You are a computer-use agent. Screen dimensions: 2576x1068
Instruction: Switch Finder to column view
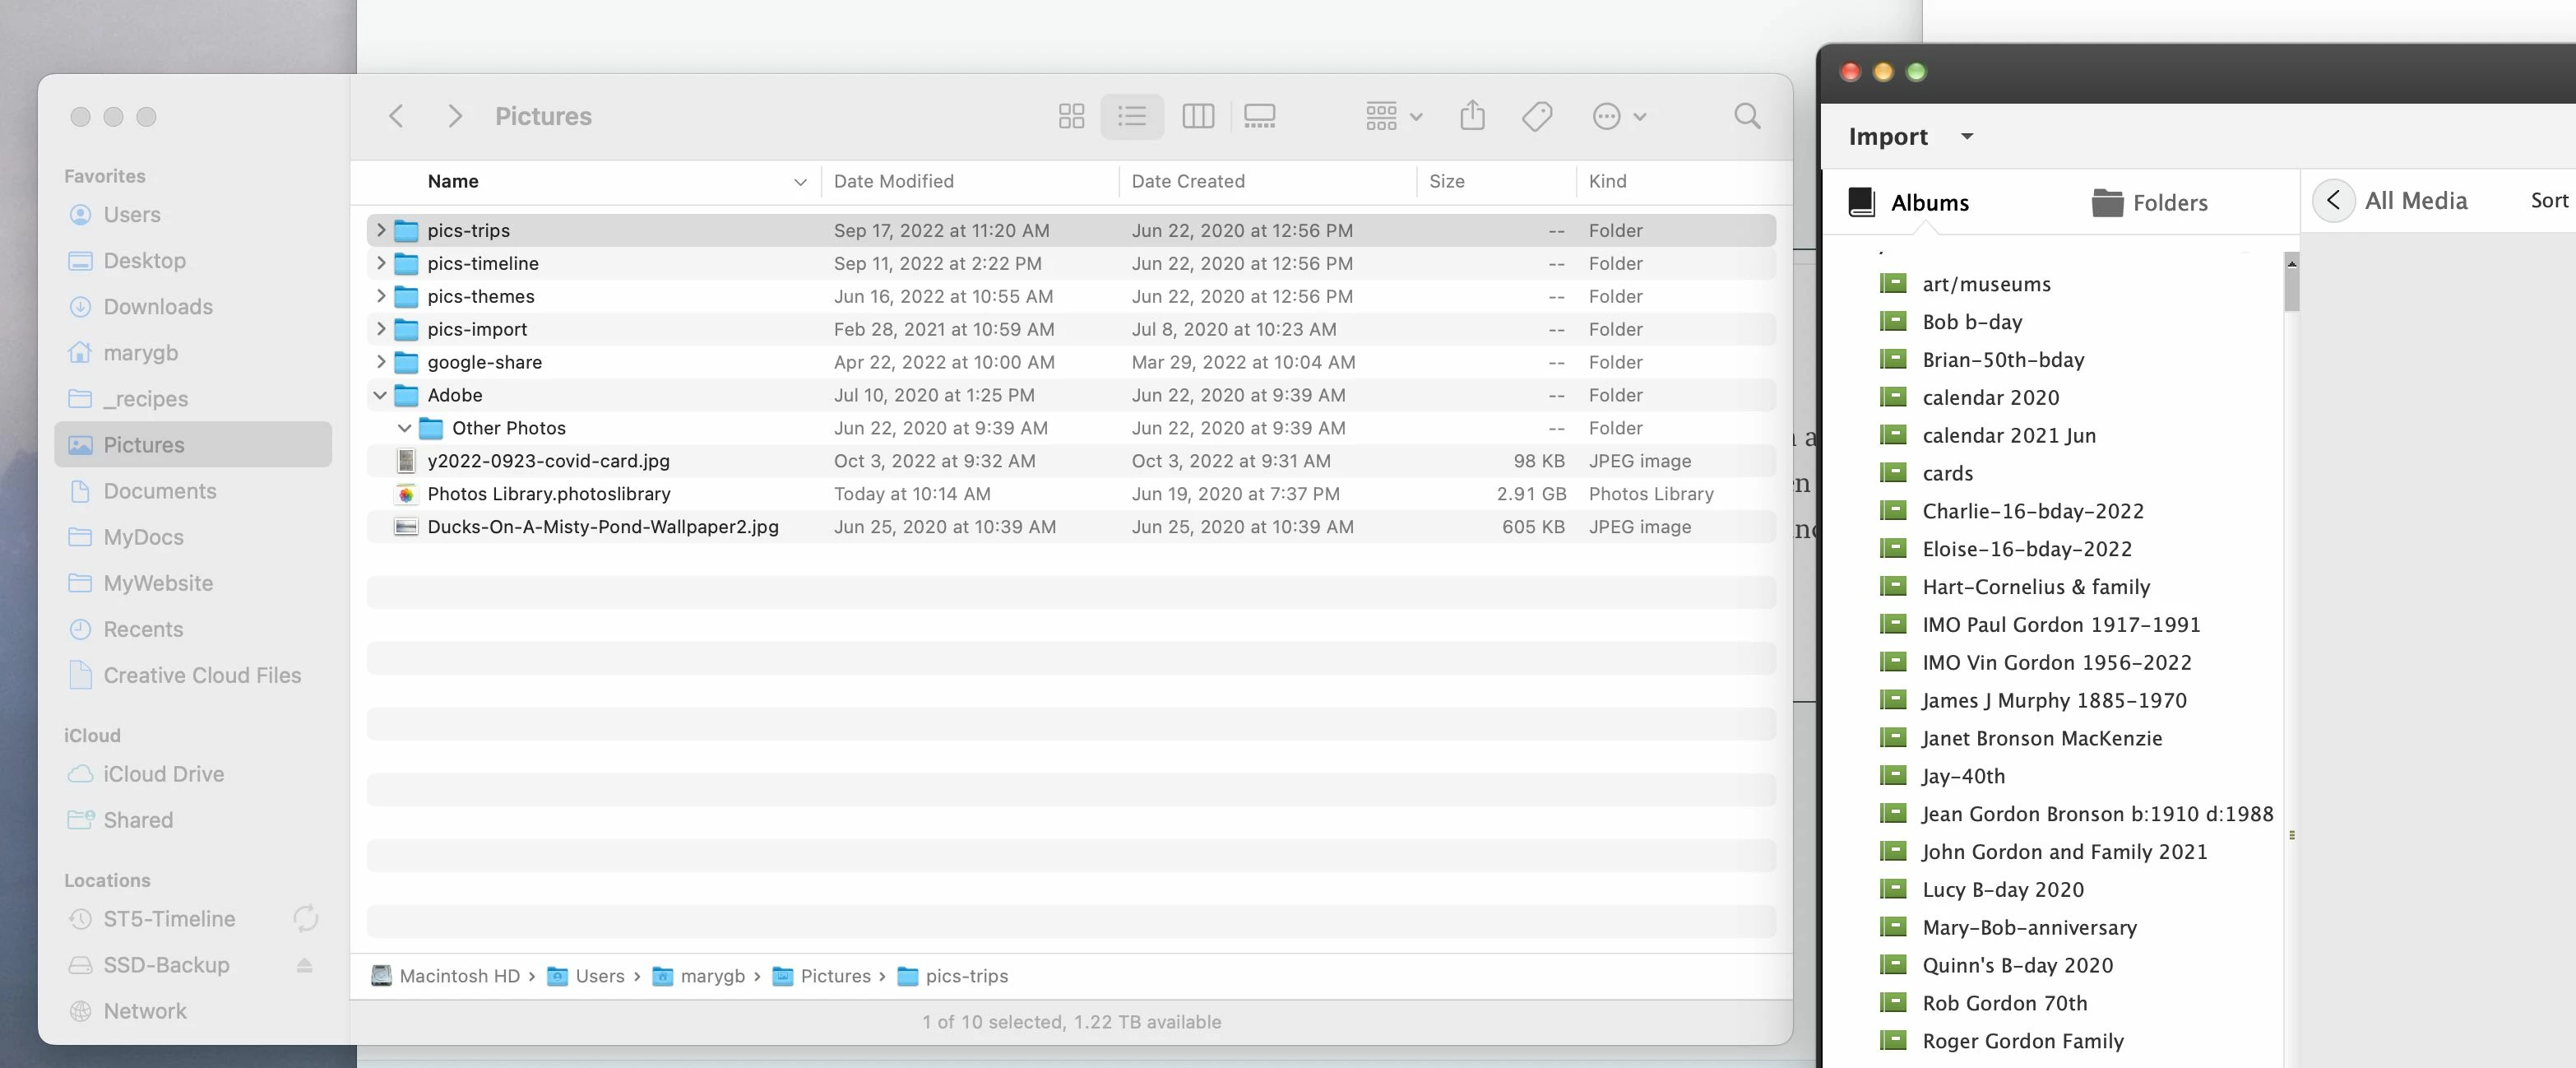[x=1197, y=116]
